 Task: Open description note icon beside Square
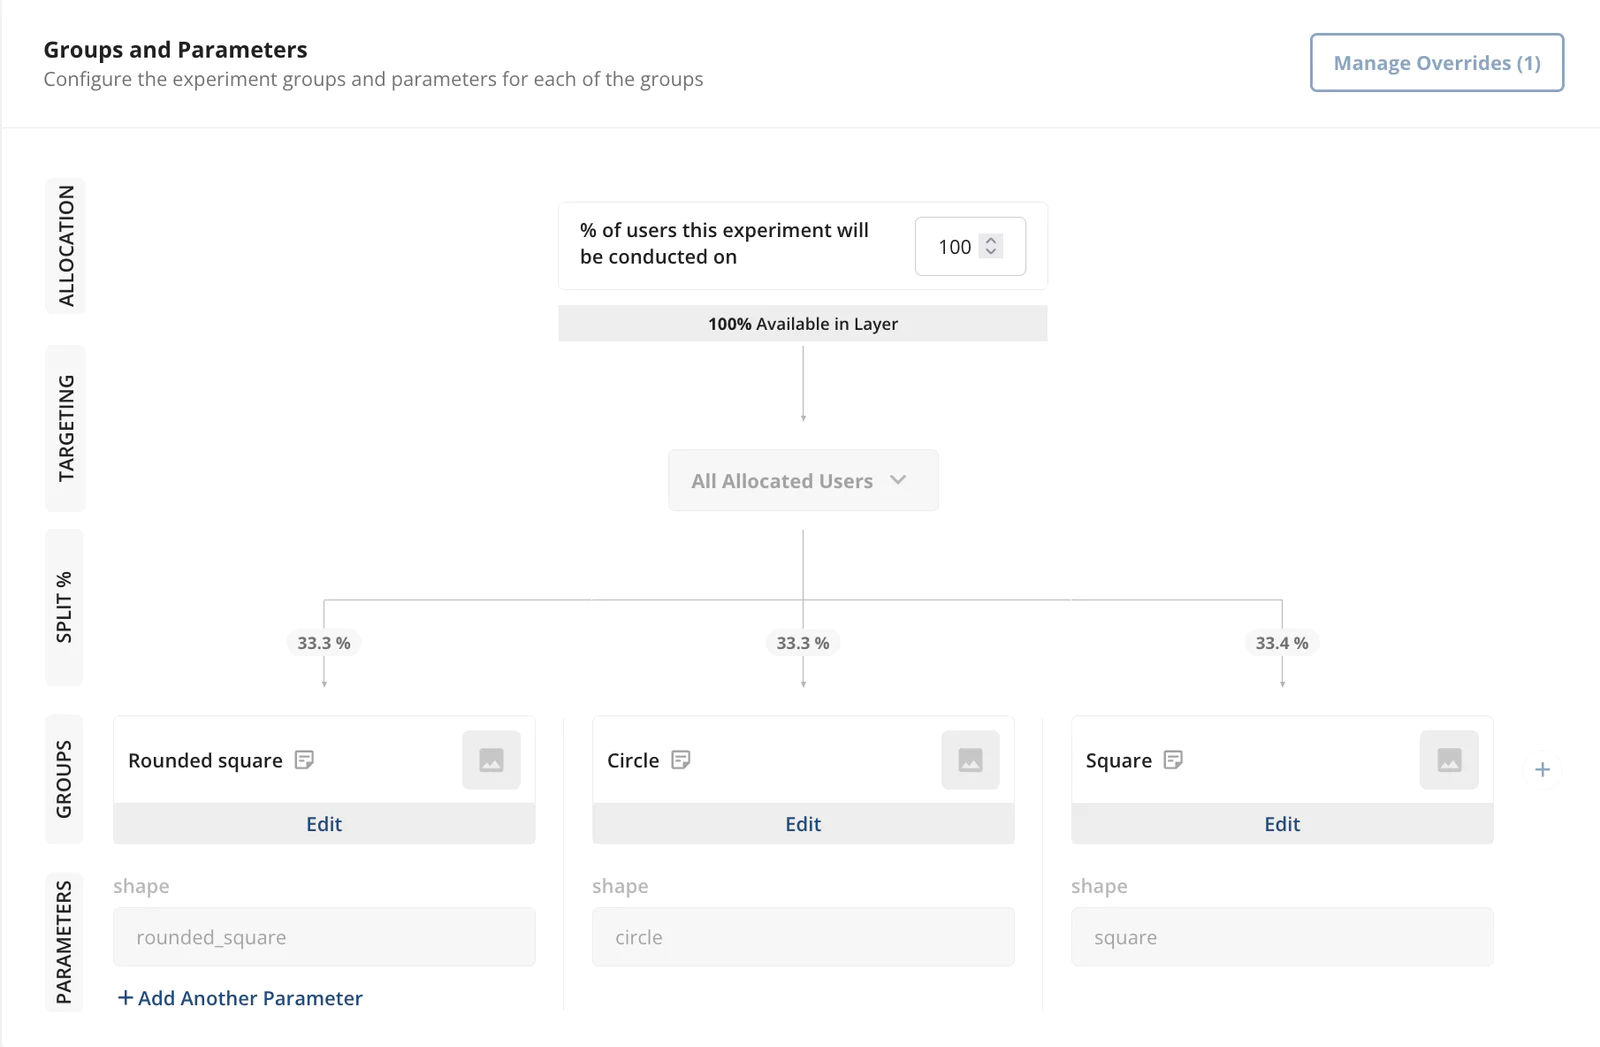(x=1174, y=760)
